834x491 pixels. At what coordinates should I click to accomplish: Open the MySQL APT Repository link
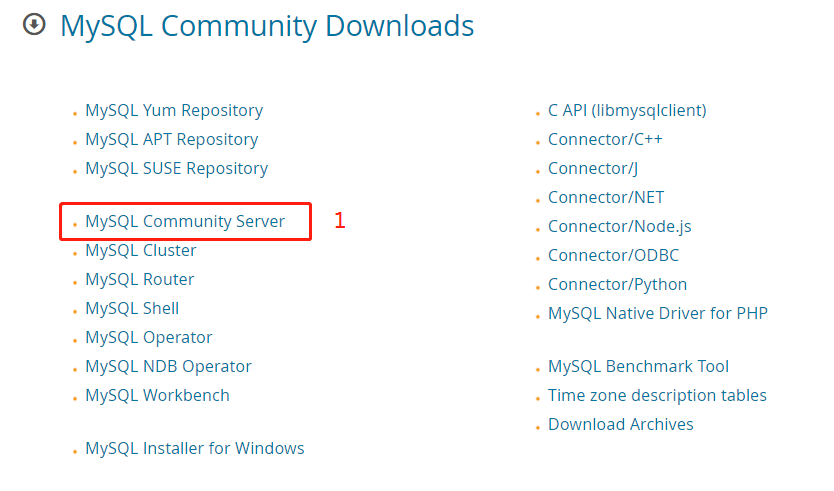click(x=172, y=139)
